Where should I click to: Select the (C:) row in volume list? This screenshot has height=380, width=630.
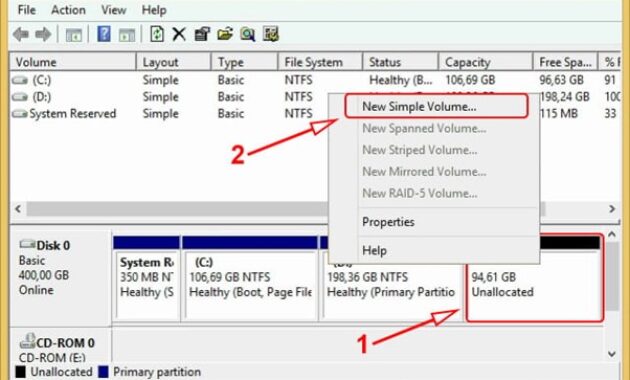315,80
